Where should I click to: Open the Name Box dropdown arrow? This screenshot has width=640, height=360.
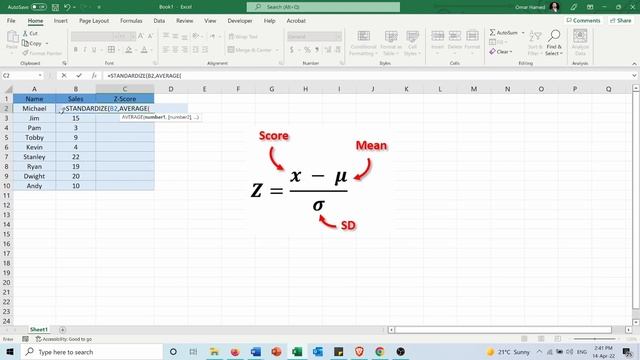40,76
